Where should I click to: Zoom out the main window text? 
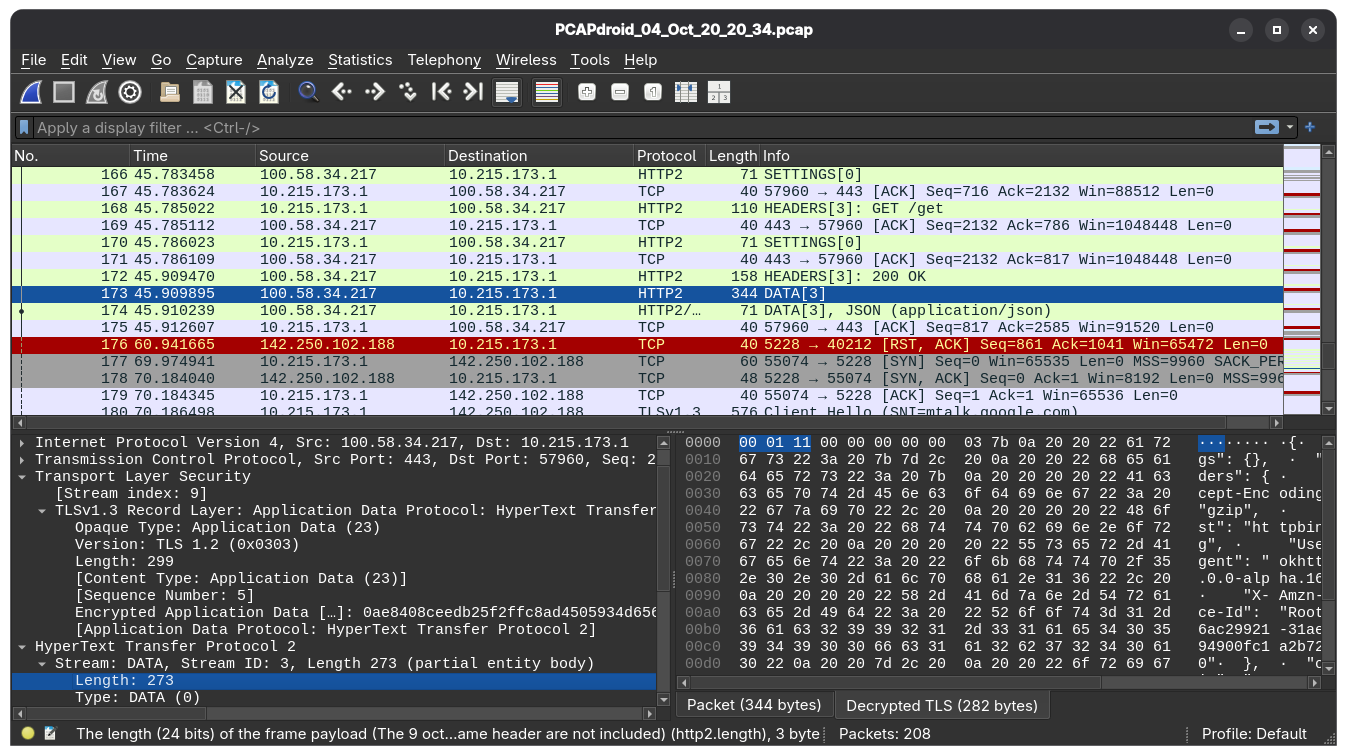(620, 92)
